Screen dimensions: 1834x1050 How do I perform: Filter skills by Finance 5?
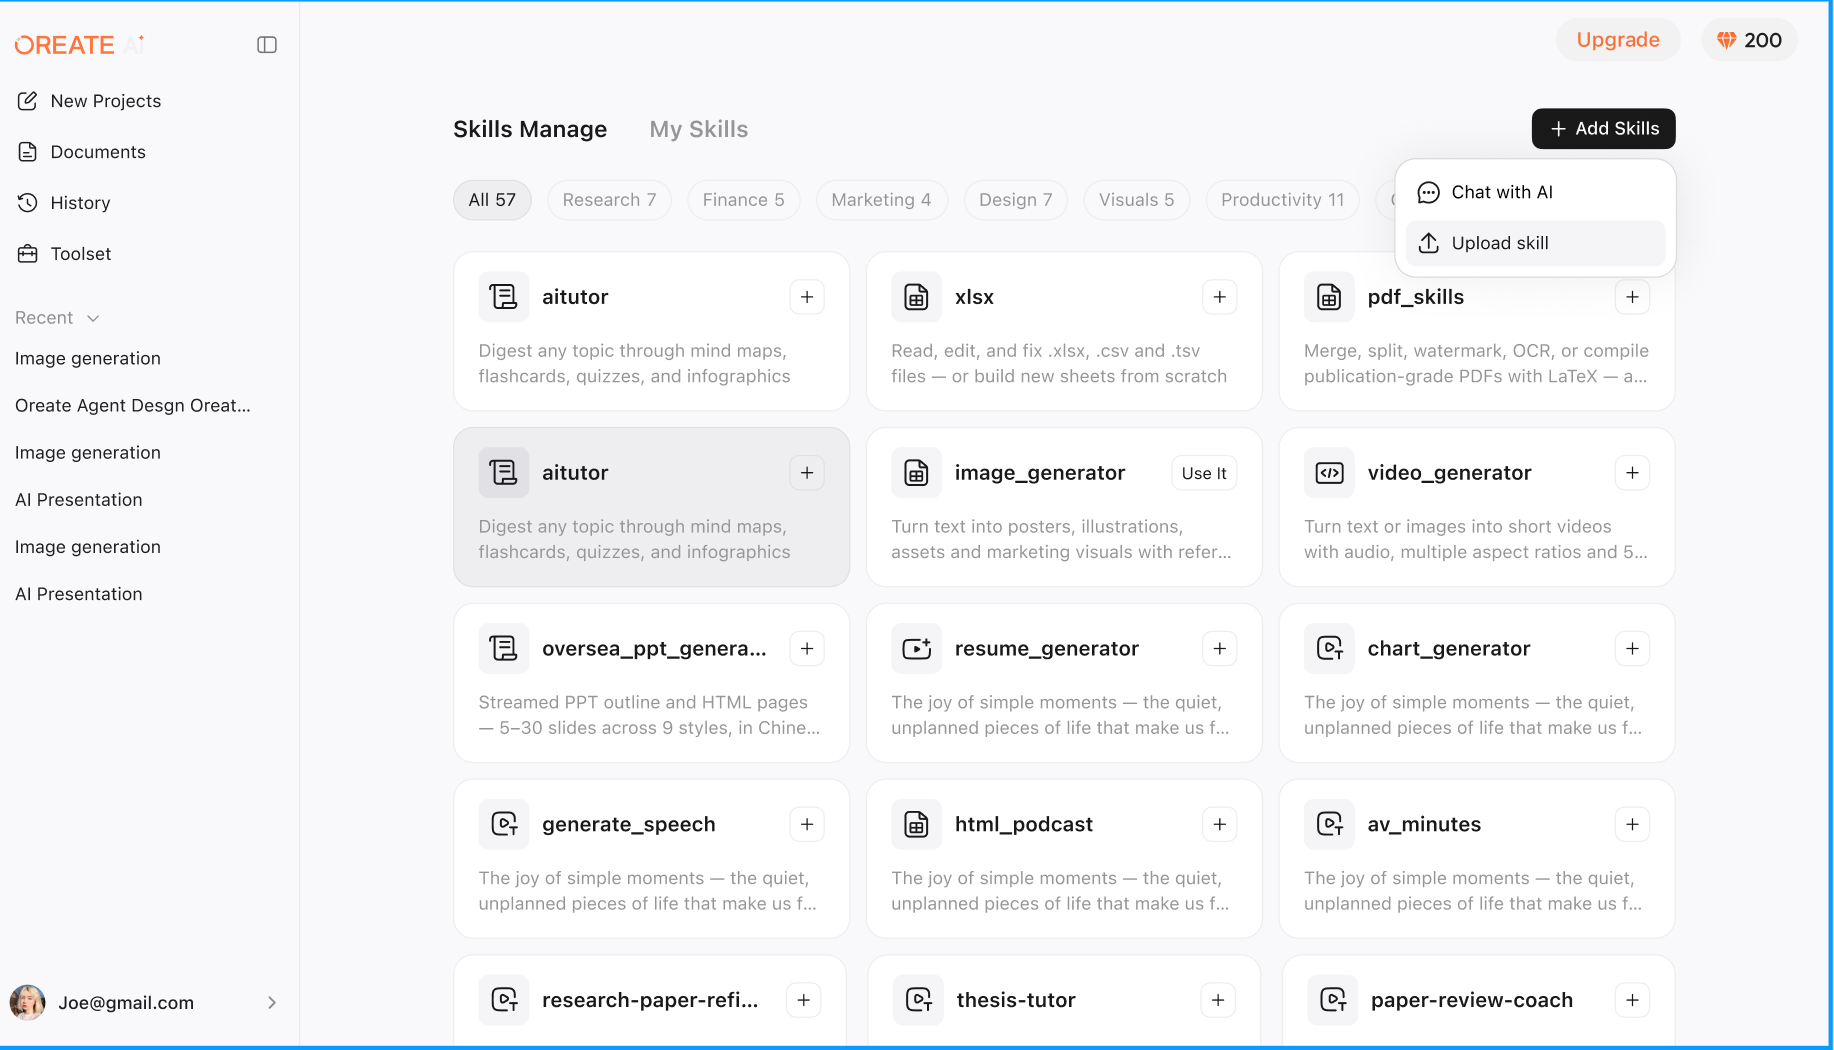click(x=744, y=200)
